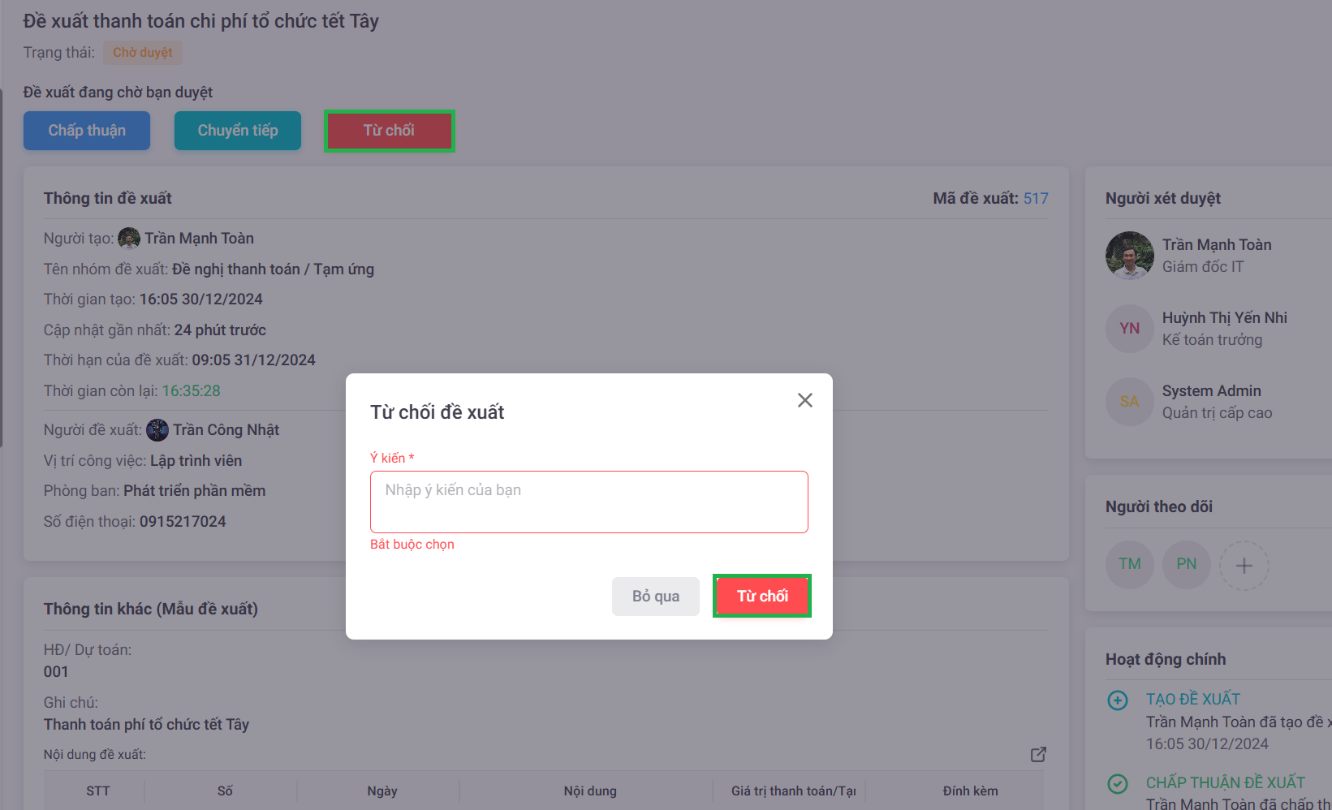
Task: Confirm rejection with dialog Từ chối button
Action: pyautogui.click(x=762, y=596)
